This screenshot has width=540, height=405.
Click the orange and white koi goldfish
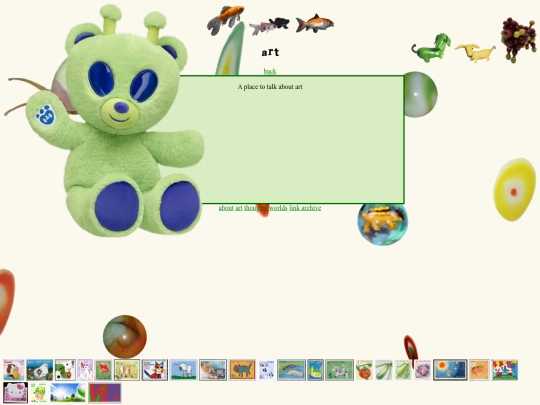[x=314, y=23]
